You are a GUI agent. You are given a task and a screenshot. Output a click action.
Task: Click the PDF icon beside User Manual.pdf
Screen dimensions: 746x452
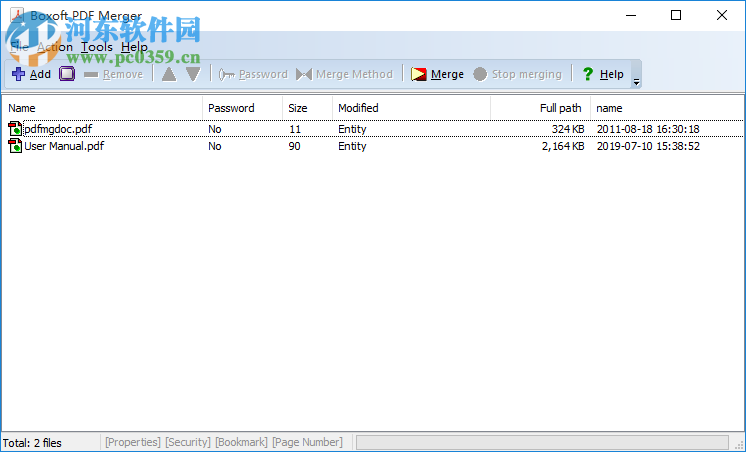pos(15,146)
